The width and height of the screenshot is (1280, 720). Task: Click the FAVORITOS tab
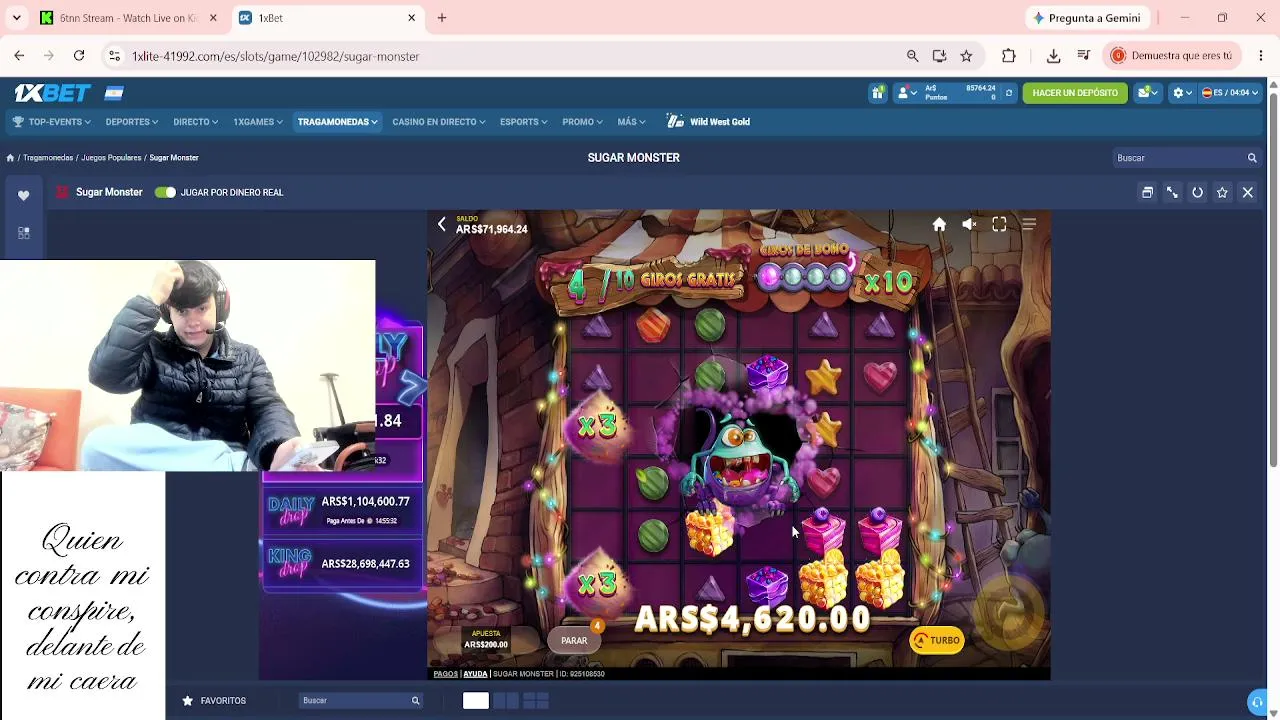pos(214,701)
